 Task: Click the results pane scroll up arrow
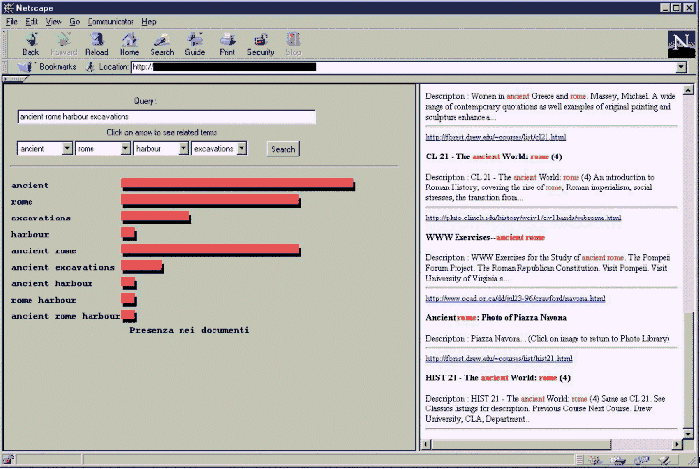coord(688,90)
